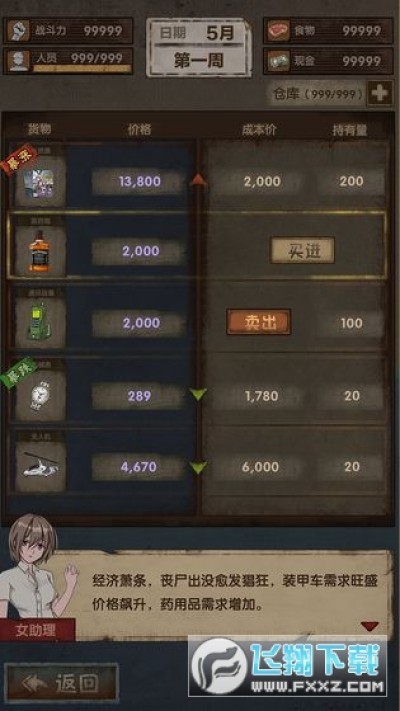The height and width of the screenshot is (711, 400).
Task: Click the personnel portrait icon
Action: click(x=19, y=61)
